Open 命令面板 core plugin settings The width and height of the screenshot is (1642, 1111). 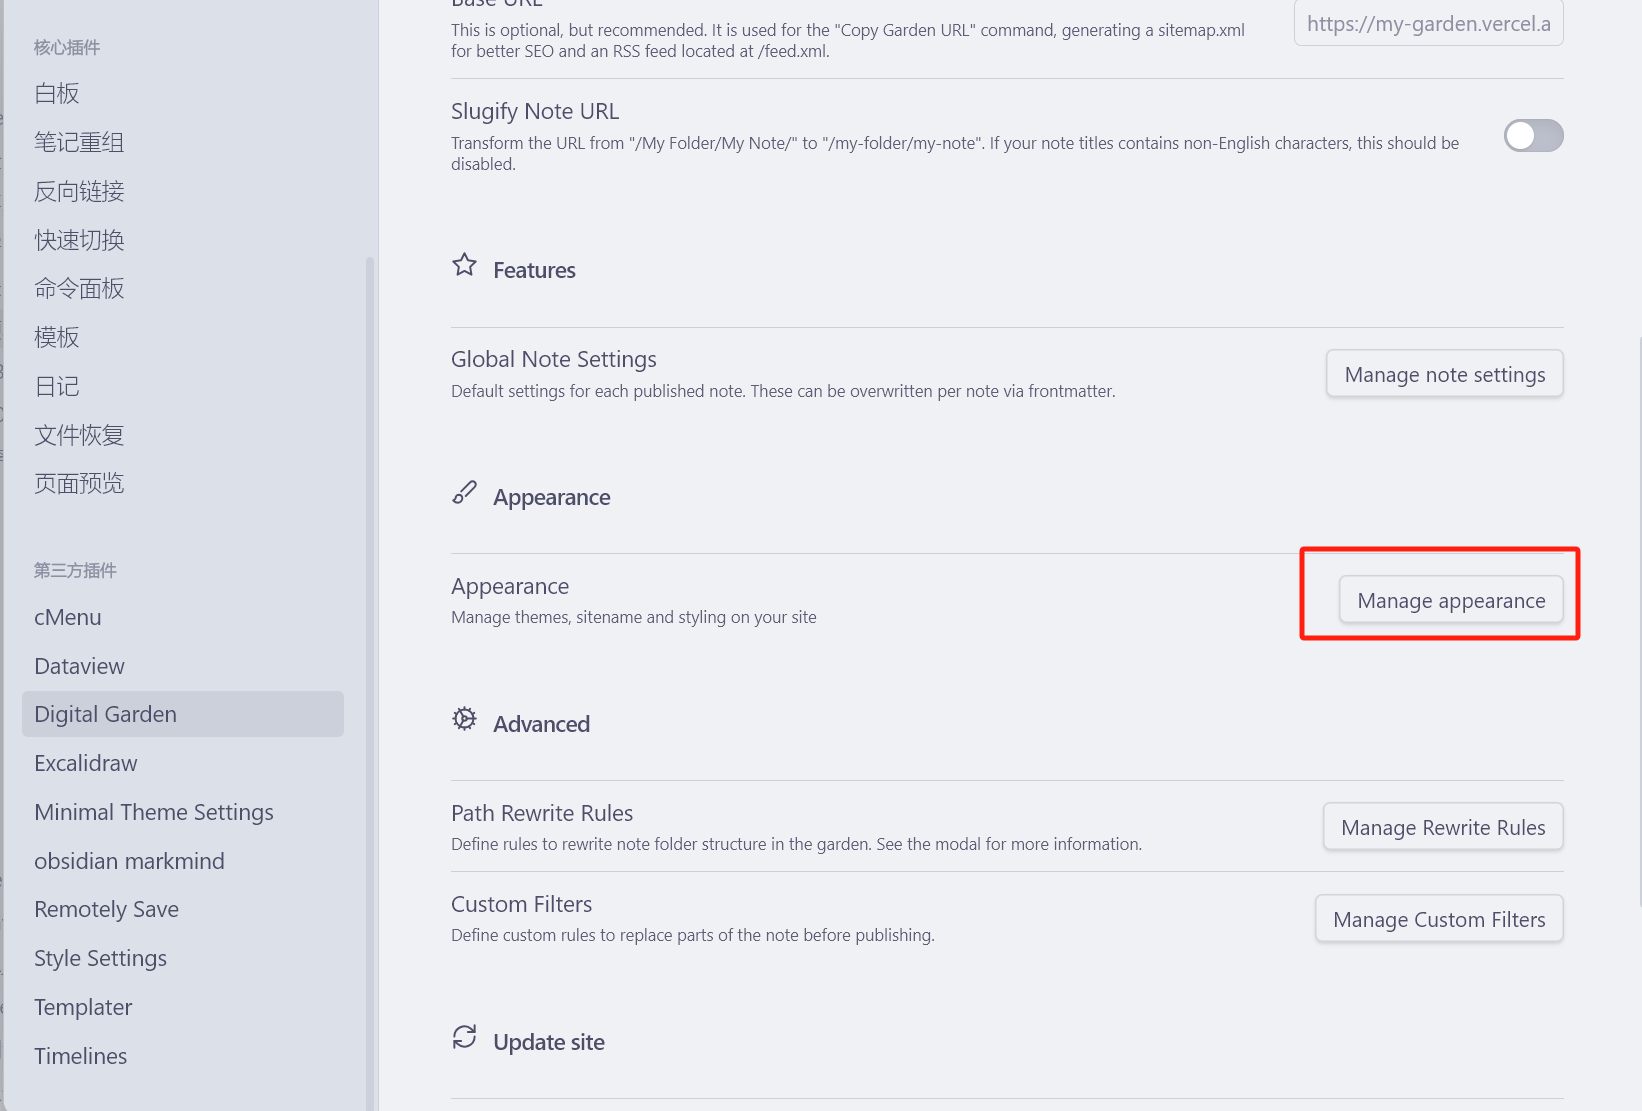point(79,289)
